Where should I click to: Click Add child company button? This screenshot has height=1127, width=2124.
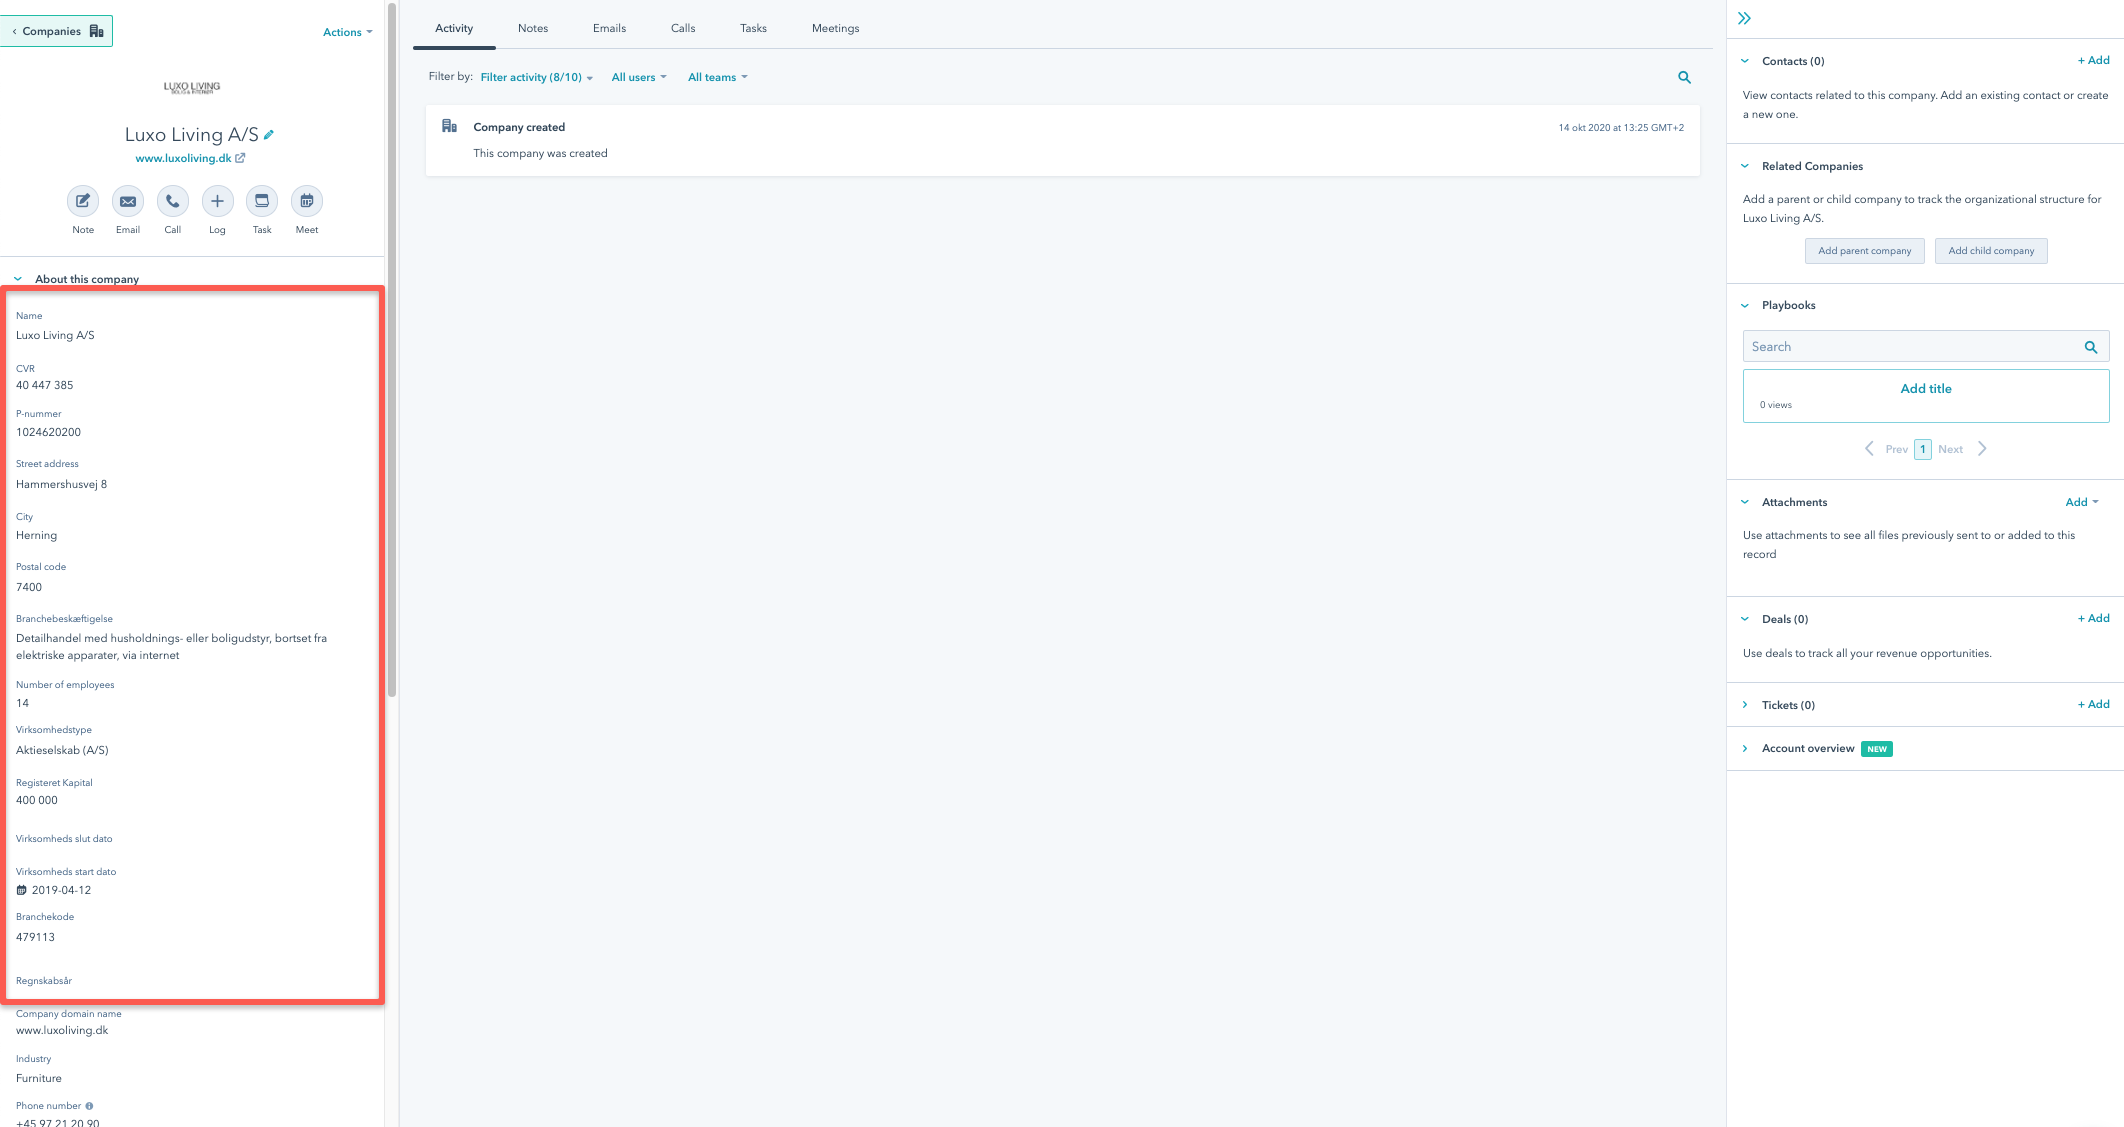(1991, 251)
